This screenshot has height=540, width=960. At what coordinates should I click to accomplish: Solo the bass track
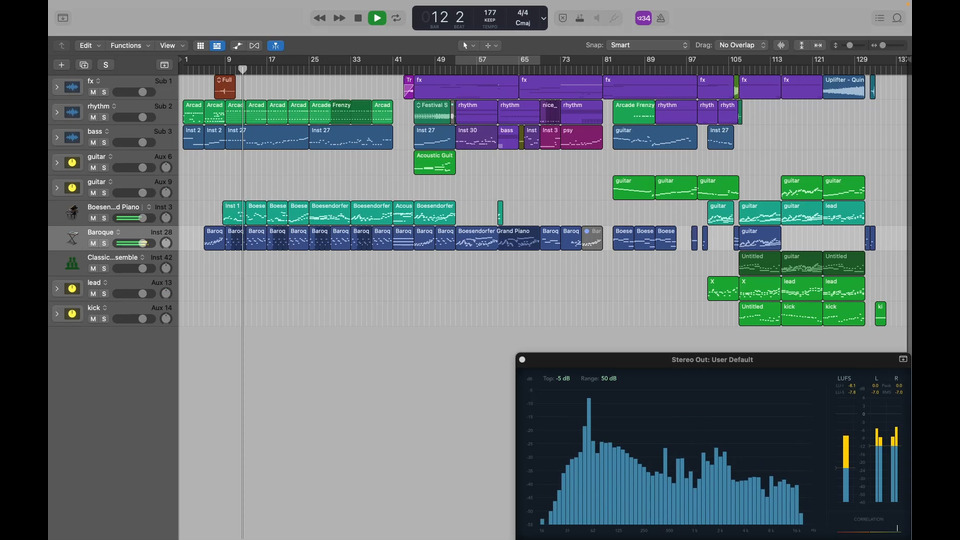104,142
